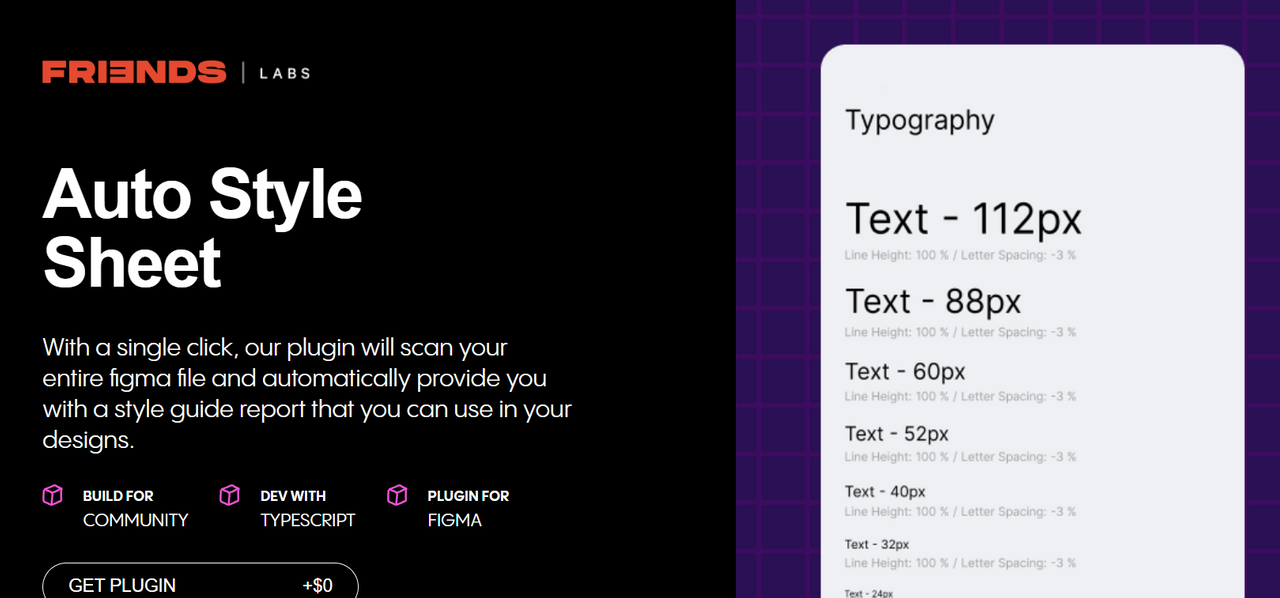The height and width of the screenshot is (598, 1280).
Task: Click the BUILD FOR label
Action: pyautogui.click(x=118, y=496)
